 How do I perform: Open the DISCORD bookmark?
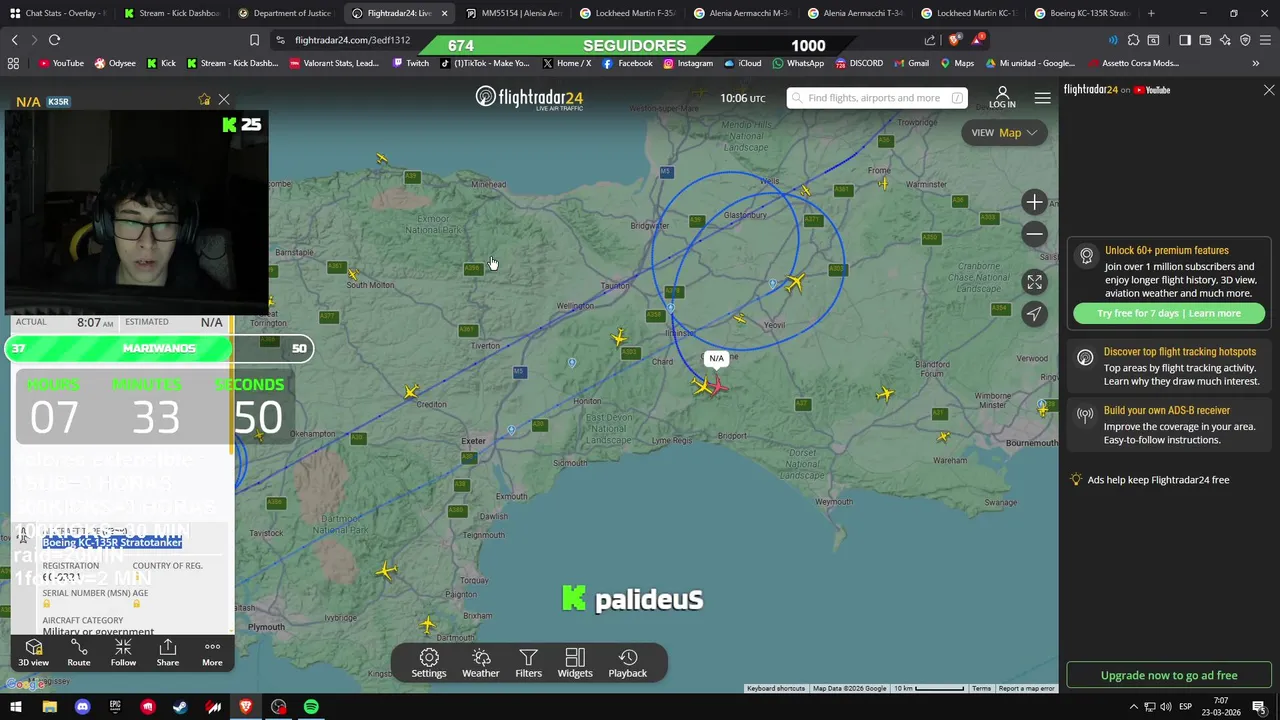click(x=859, y=63)
